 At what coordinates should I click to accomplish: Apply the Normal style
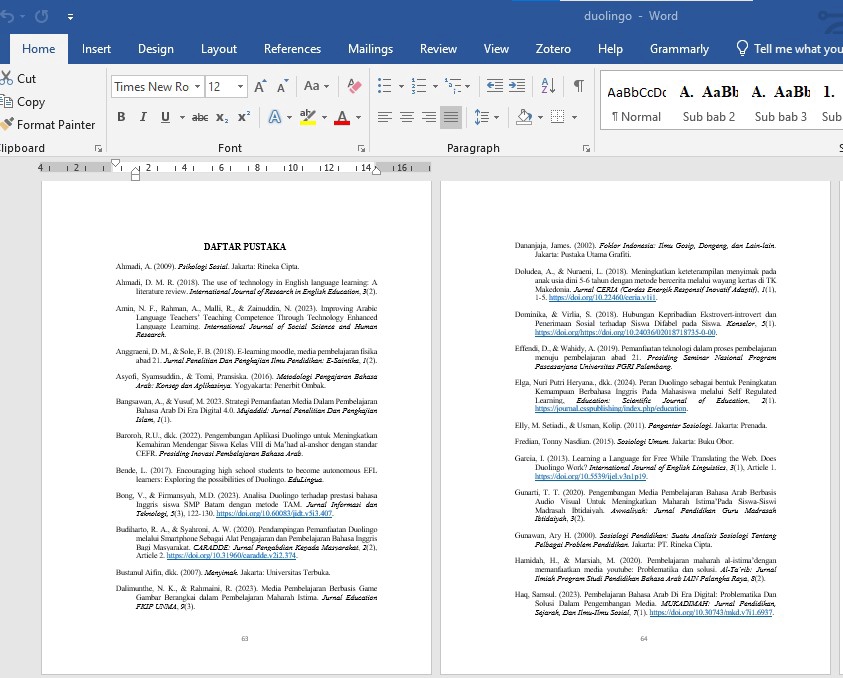point(637,104)
